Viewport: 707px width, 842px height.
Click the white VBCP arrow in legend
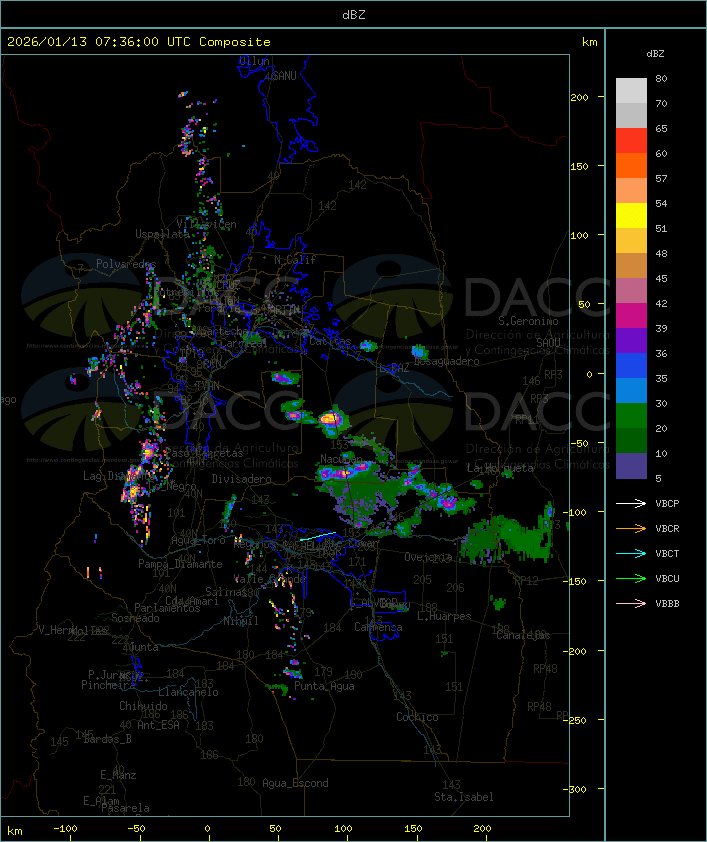pos(632,504)
